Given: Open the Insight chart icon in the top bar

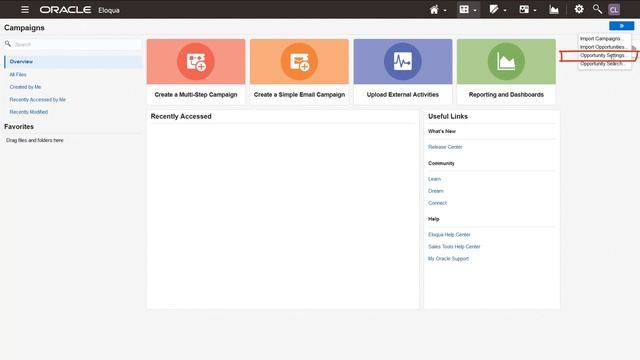Looking at the screenshot, I should click(x=554, y=9).
